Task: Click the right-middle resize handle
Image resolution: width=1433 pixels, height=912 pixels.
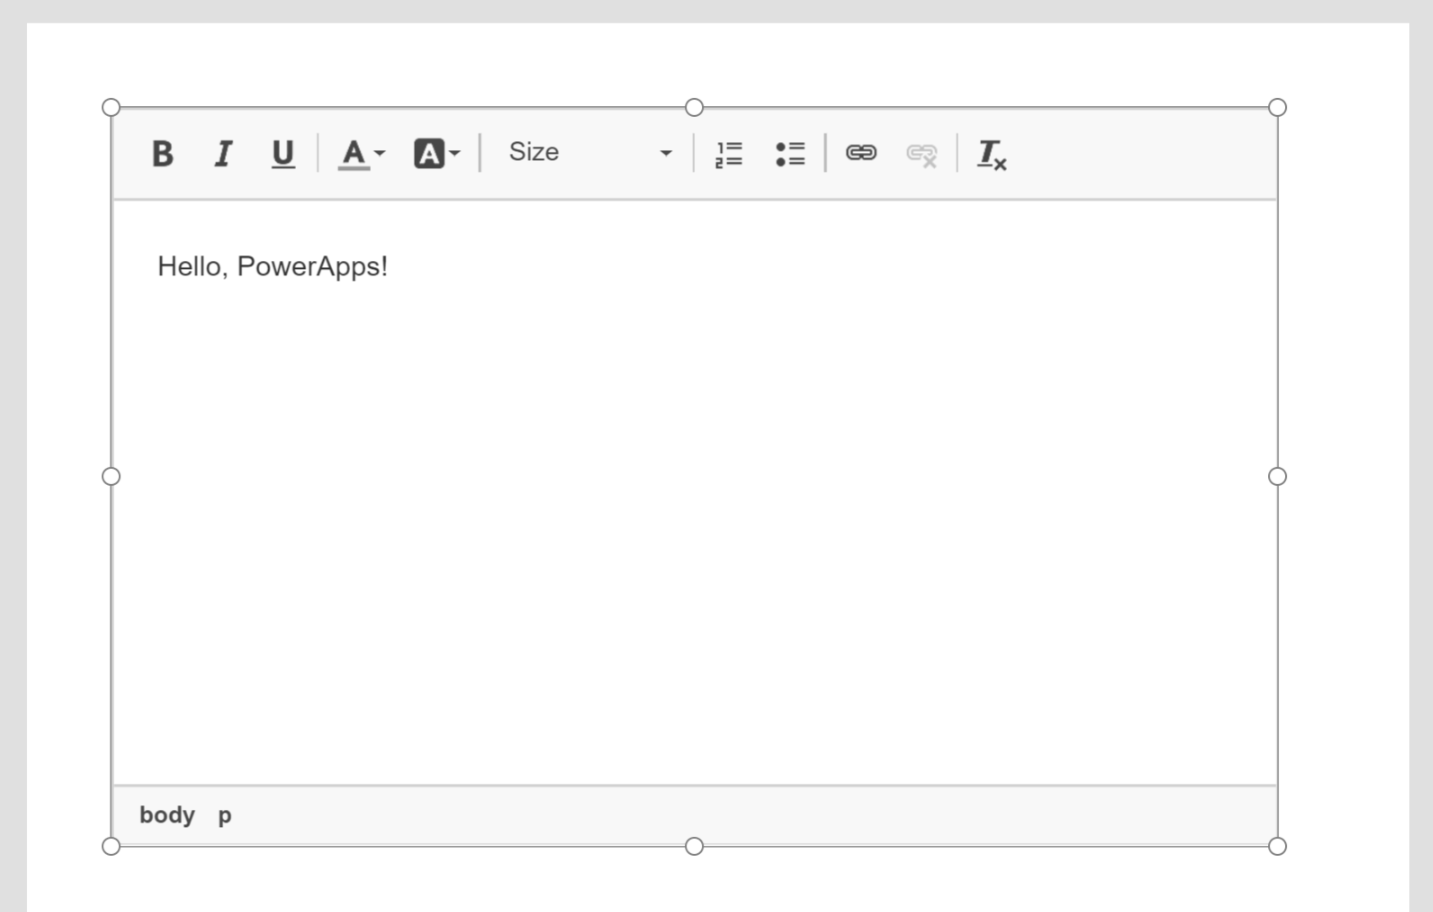Action: click(x=1277, y=476)
